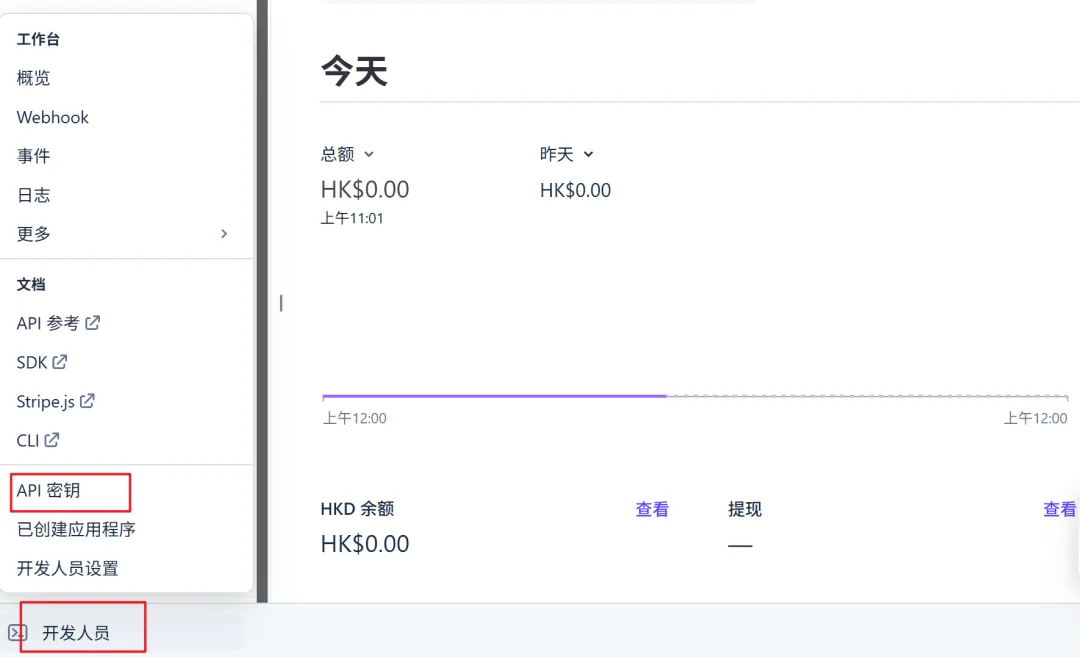The width and height of the screenshot is (1080, 657).
Task: Click 查看 link for 提现
Action: point(1059,509)
